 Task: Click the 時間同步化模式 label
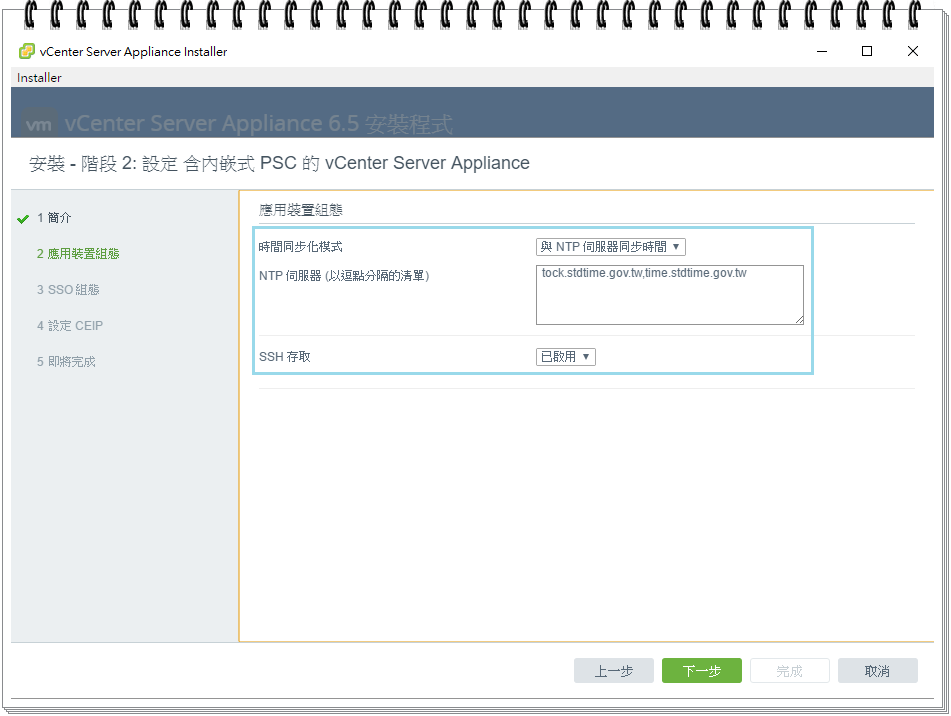click(300, 247)
